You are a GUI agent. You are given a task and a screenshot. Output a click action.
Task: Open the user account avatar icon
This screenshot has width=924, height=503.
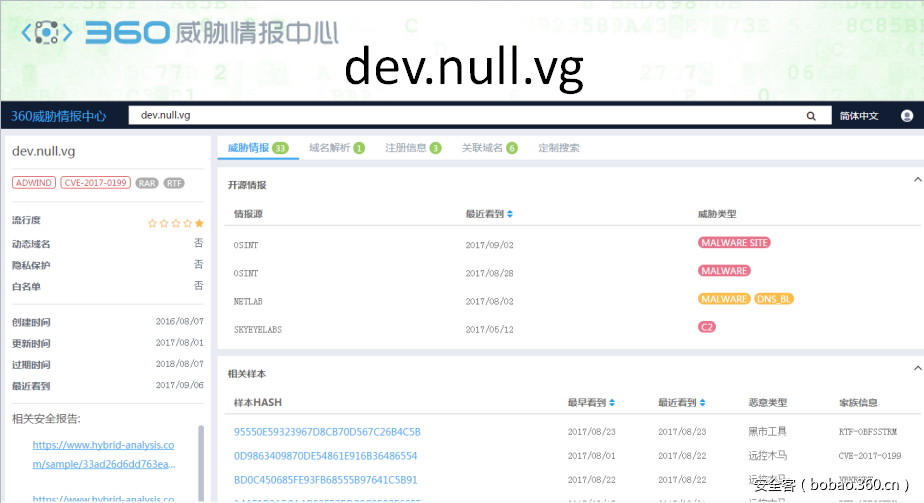click(907, 115)
